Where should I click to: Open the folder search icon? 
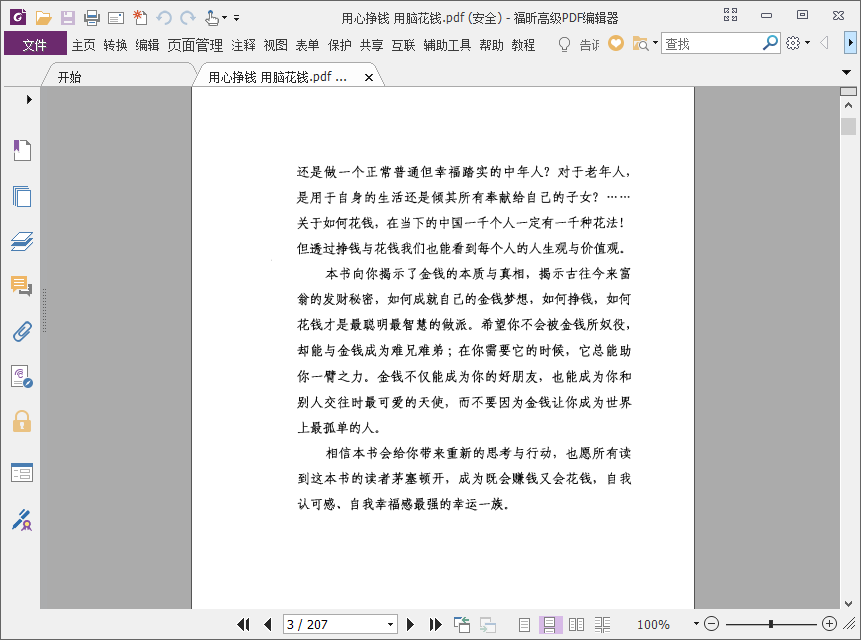click(x=640, y=43)
